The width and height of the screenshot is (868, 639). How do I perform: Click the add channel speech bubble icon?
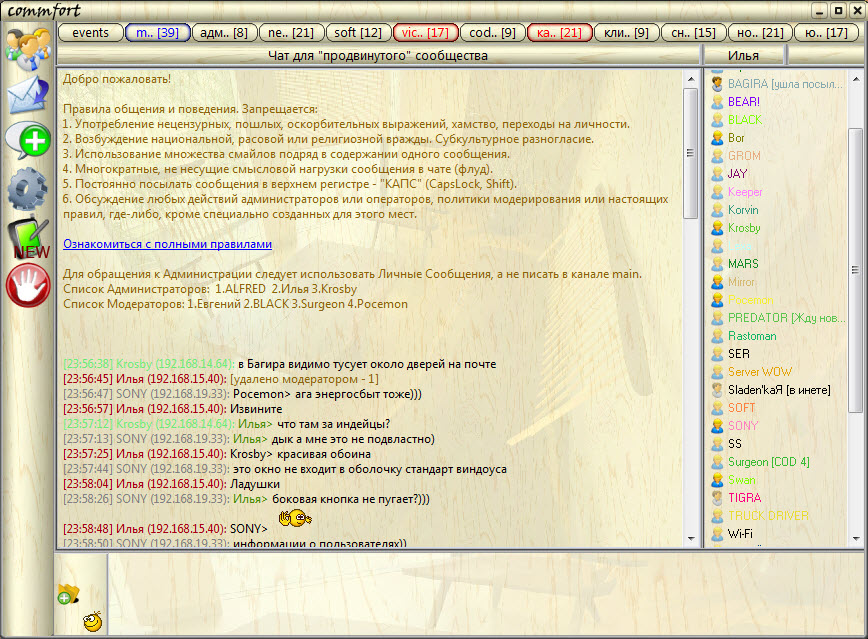point(27,141)
